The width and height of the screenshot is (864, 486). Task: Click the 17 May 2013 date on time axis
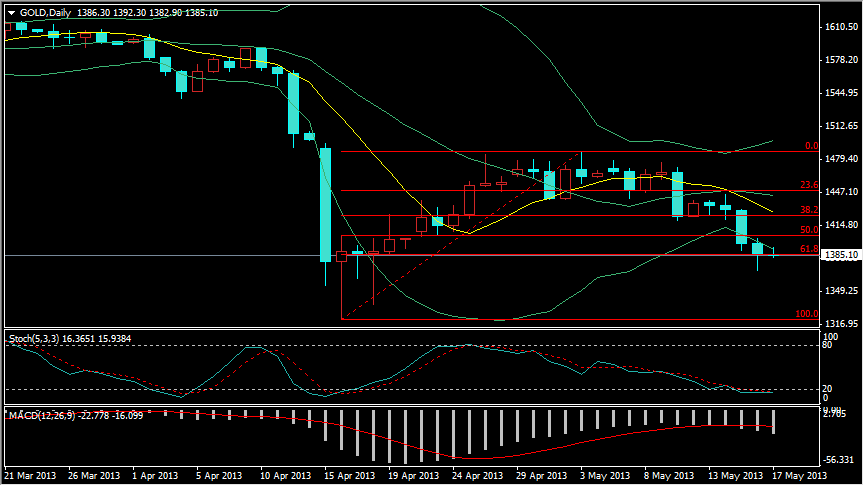point(798,475)
